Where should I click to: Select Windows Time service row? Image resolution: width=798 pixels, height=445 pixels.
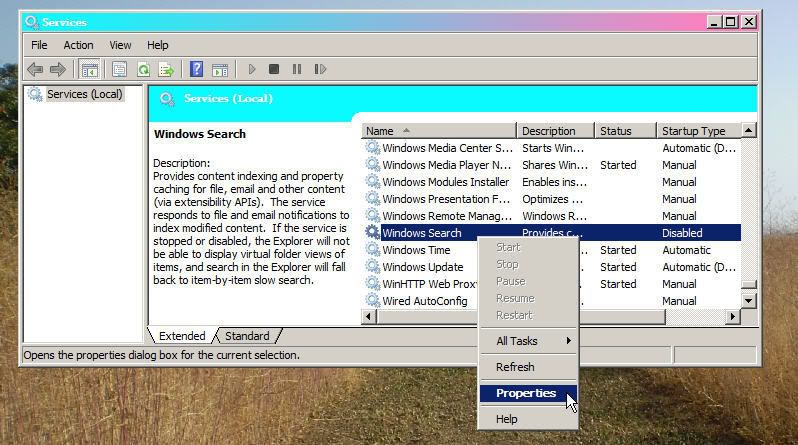[551, 250]
